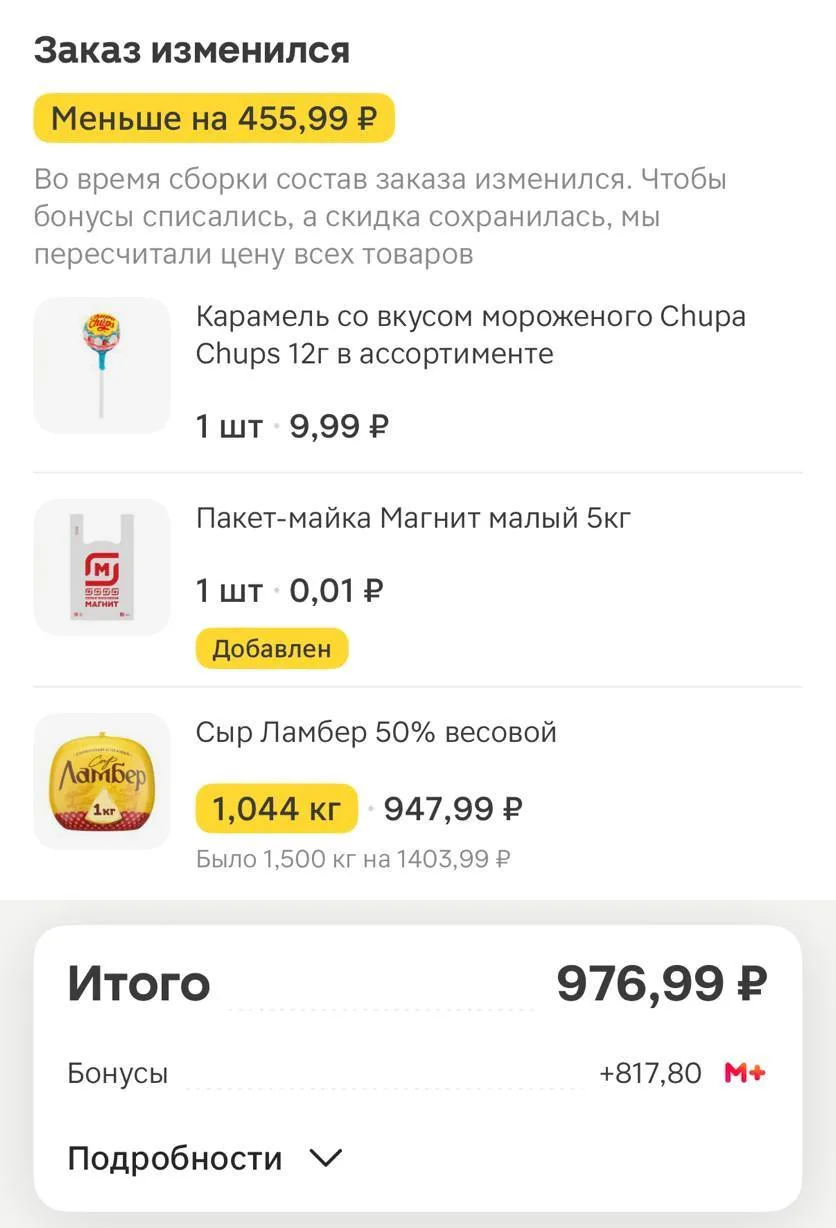836x1228 pixels.
Task: Tap the Бонусы row label
Action: [117, 1074]
